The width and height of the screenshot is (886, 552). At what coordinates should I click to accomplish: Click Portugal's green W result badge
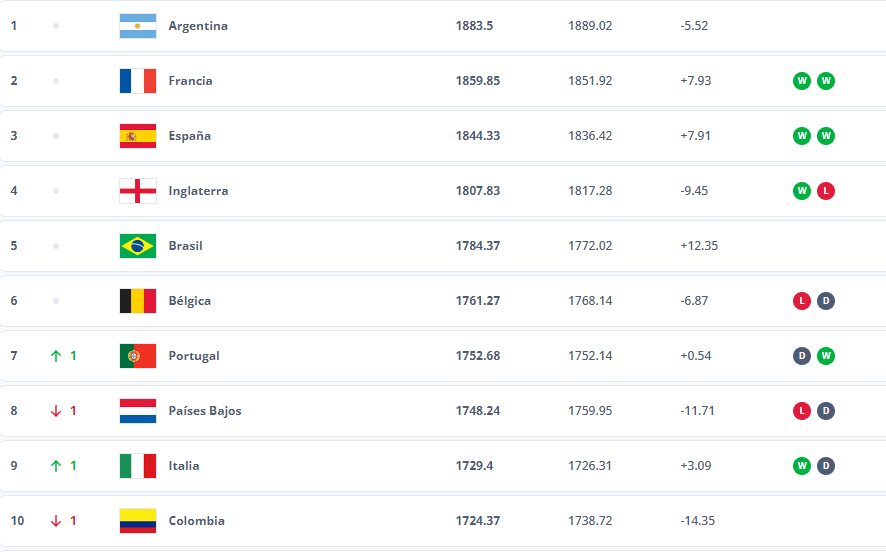(826, 356)
